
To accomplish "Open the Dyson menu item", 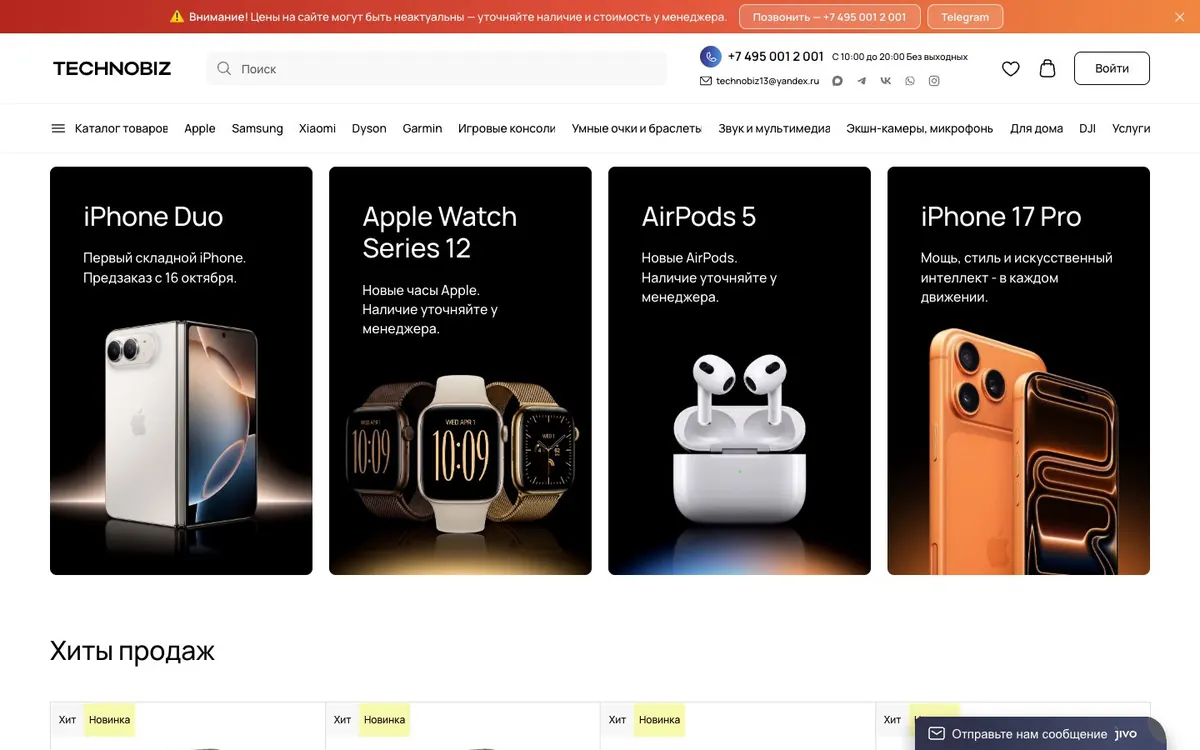I will 369,128.
